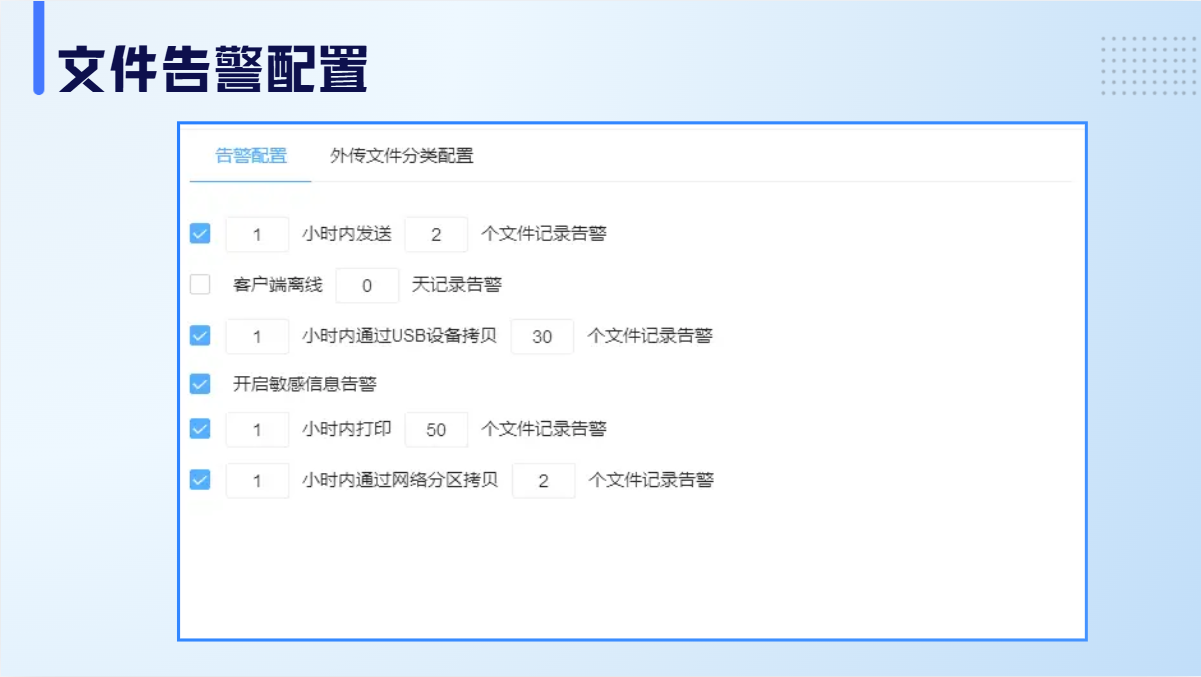
Task: Toggle the 网络分区拷贝 alert checkbox
Action: [200, 480]
